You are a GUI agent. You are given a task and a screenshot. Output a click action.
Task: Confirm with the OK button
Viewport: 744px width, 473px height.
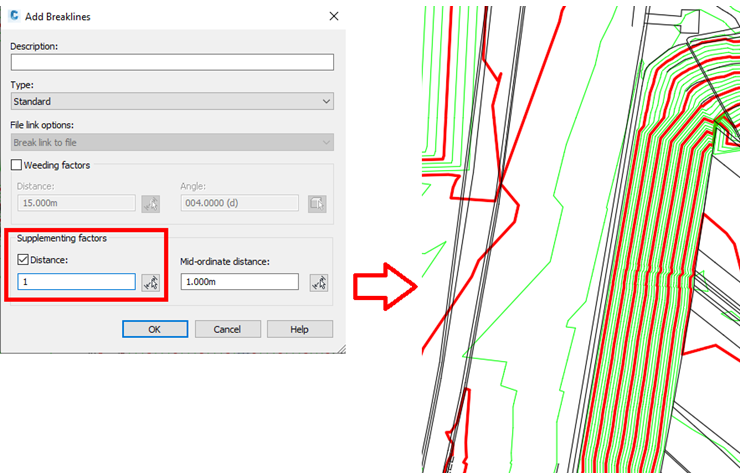[x=155, y=329]
